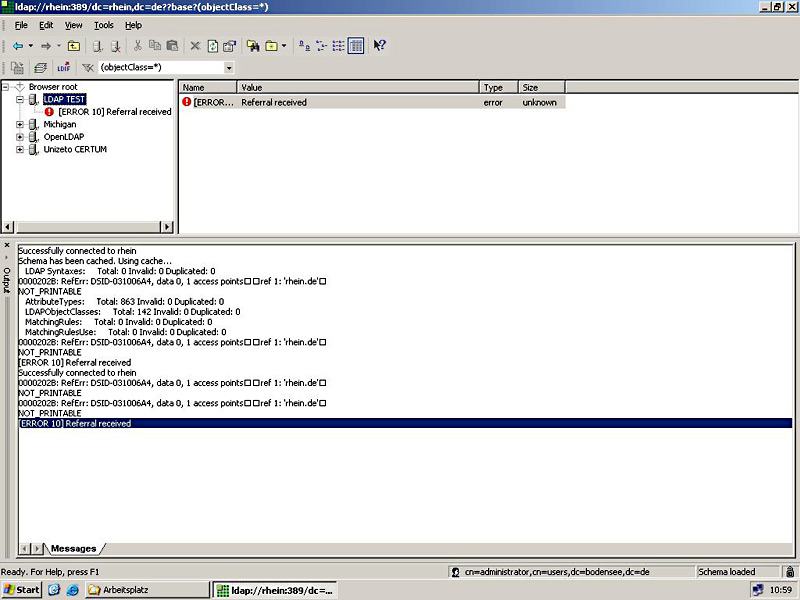Image resolution: width=800 pixels, height=600 pixels.
Task: Open dropdown arrow beside favorites folder icon
Action: coord(284,46)
